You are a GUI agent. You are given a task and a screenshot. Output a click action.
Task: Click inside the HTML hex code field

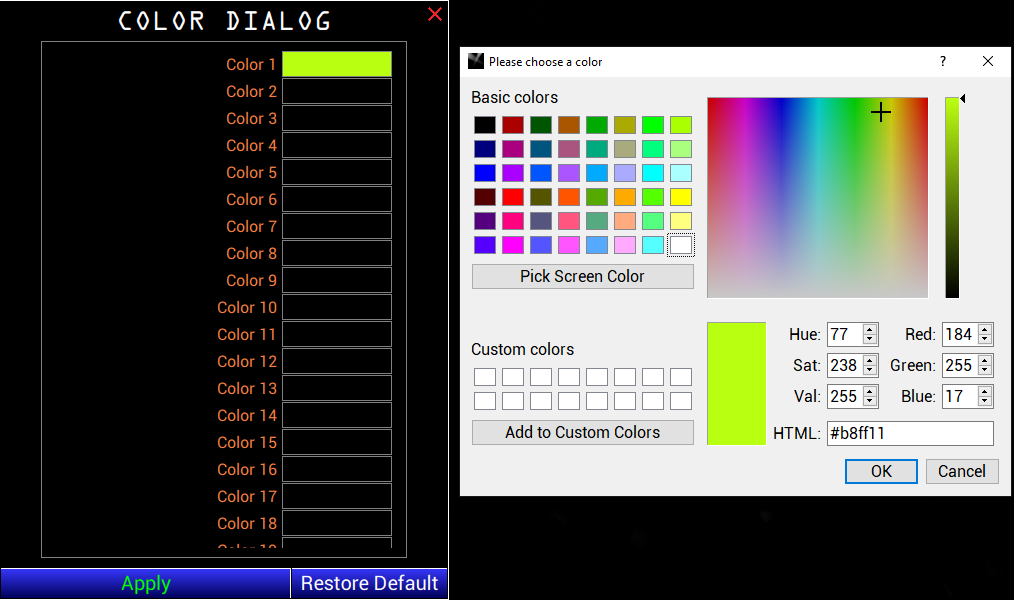909,433
